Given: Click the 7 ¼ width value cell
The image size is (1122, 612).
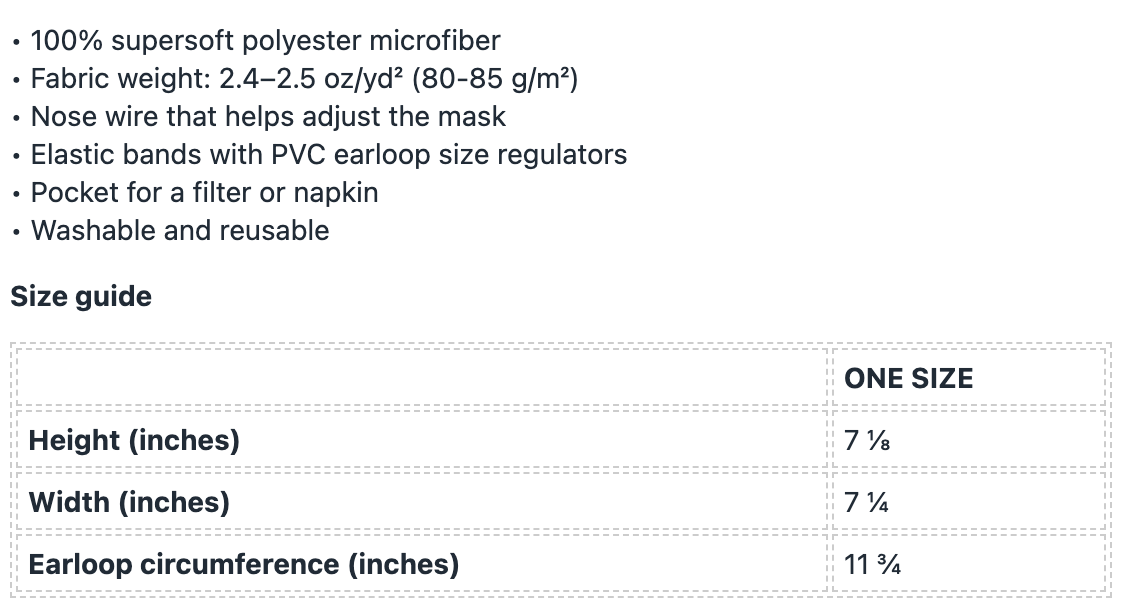Looking at the screenshot, I should pyautogui.click(x=969, y=502).
